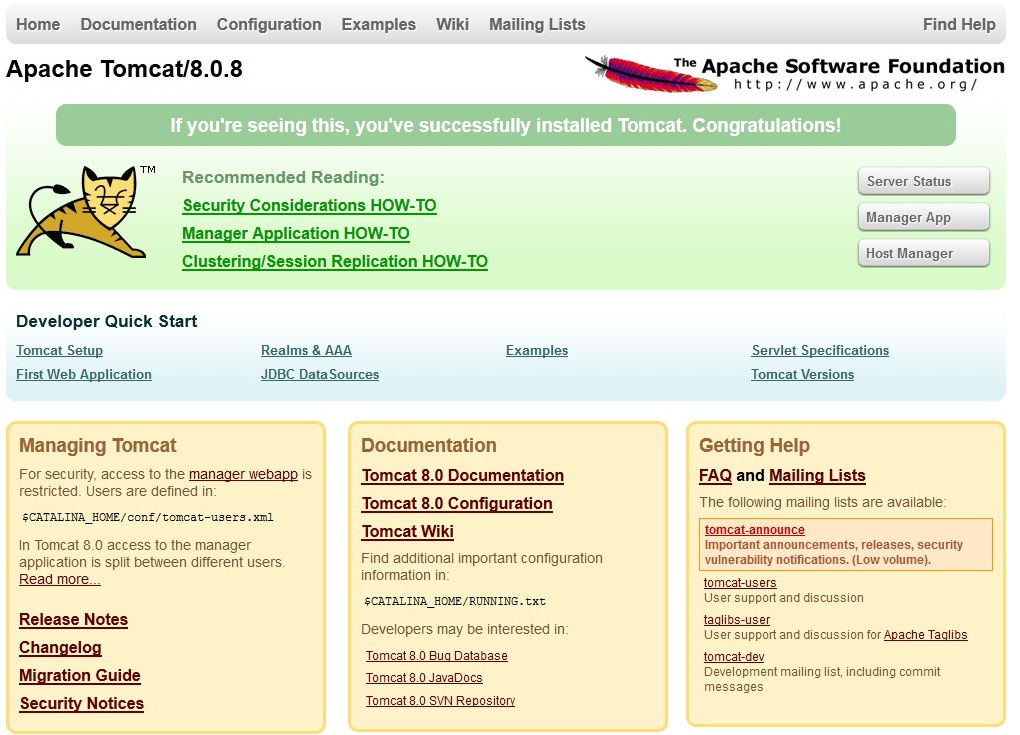Open Clustering/Session Replication HOW-TO link
This screenshot has width=1020, height=735.
(x=335, y=261)
